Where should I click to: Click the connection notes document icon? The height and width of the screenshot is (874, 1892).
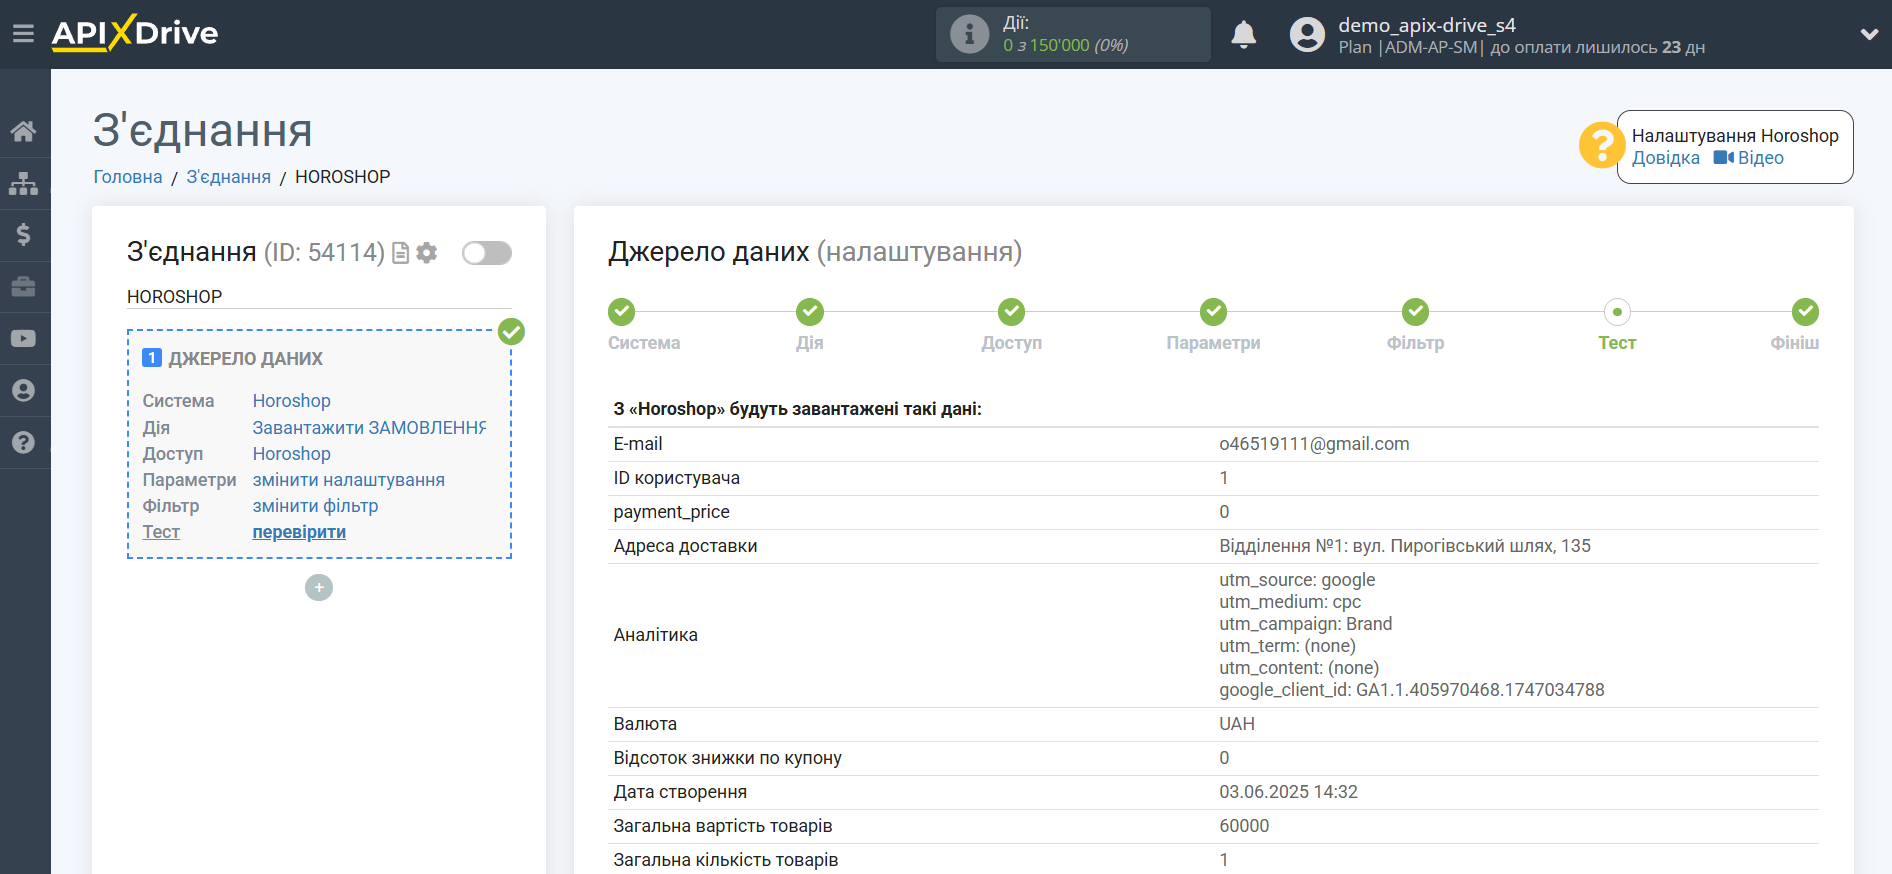[400, 253]
